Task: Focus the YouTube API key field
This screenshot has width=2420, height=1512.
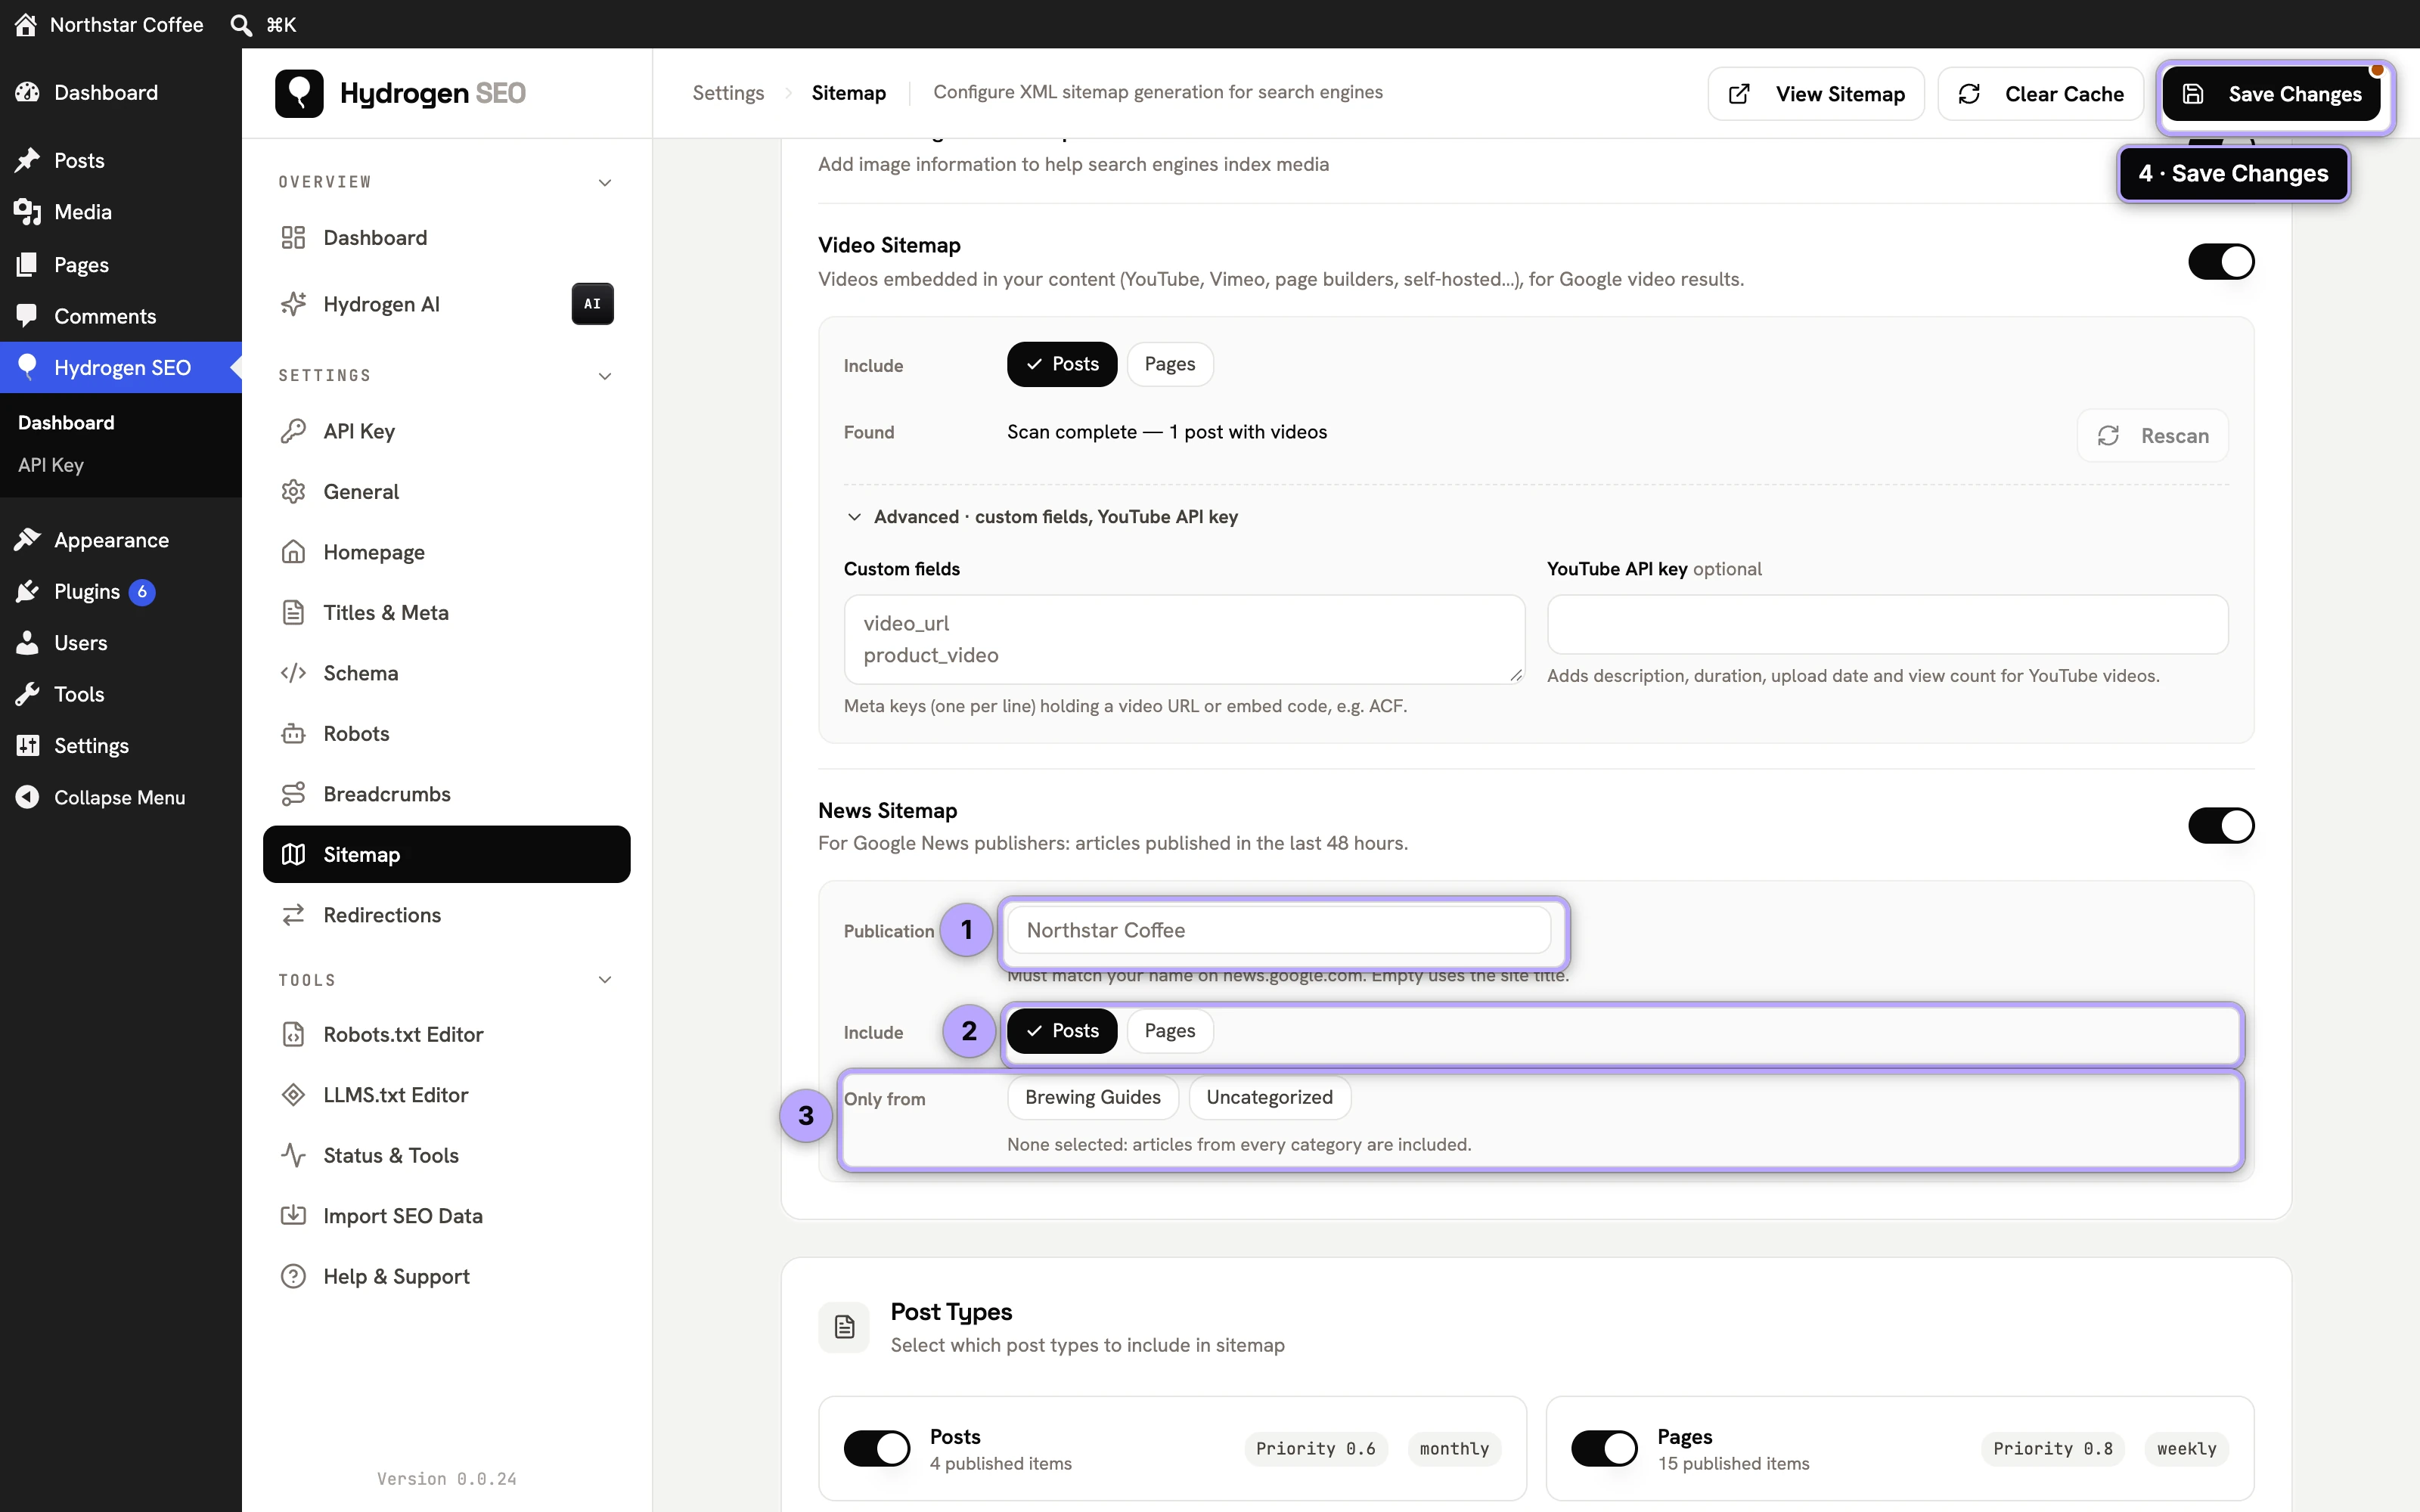Action: tap(1887, 625)
